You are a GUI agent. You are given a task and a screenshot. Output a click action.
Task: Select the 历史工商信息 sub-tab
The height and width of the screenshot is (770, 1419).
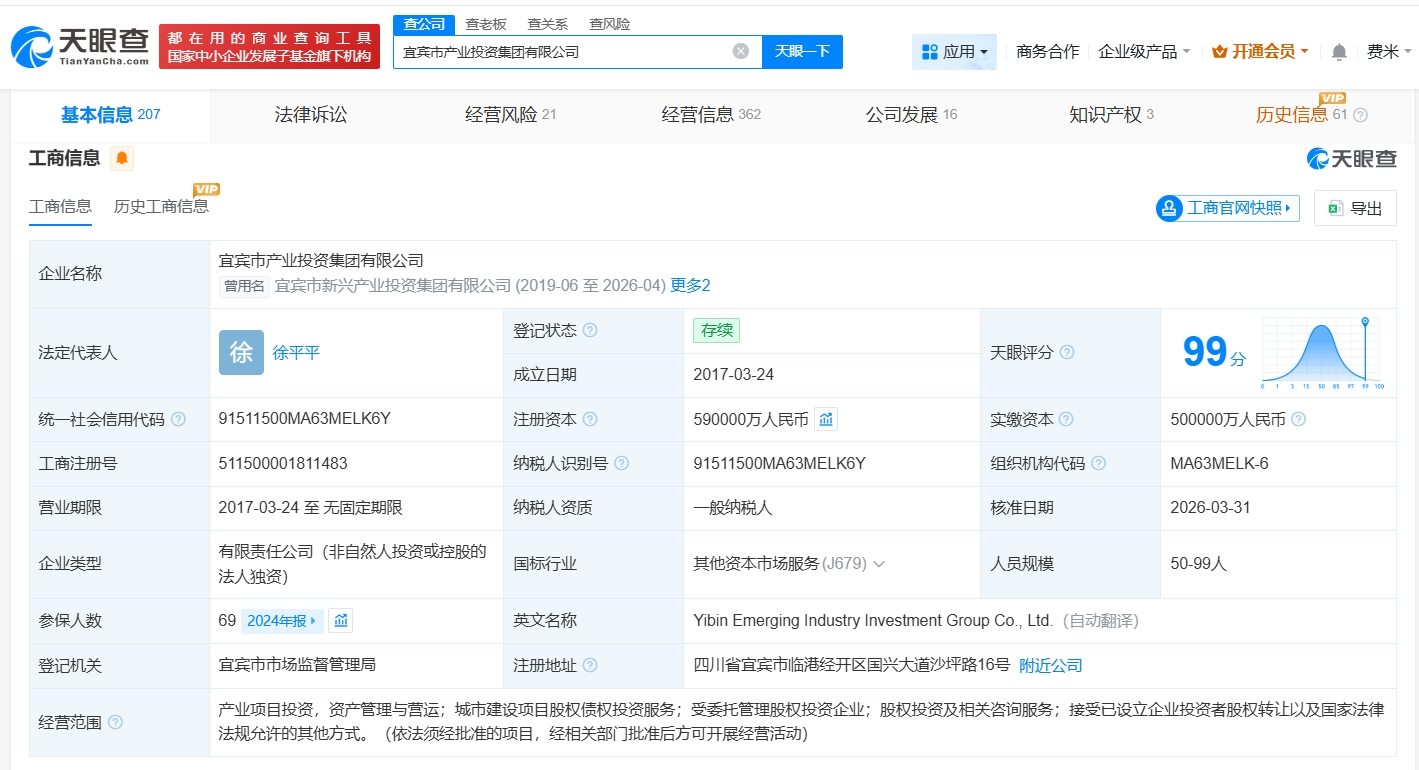161,207
